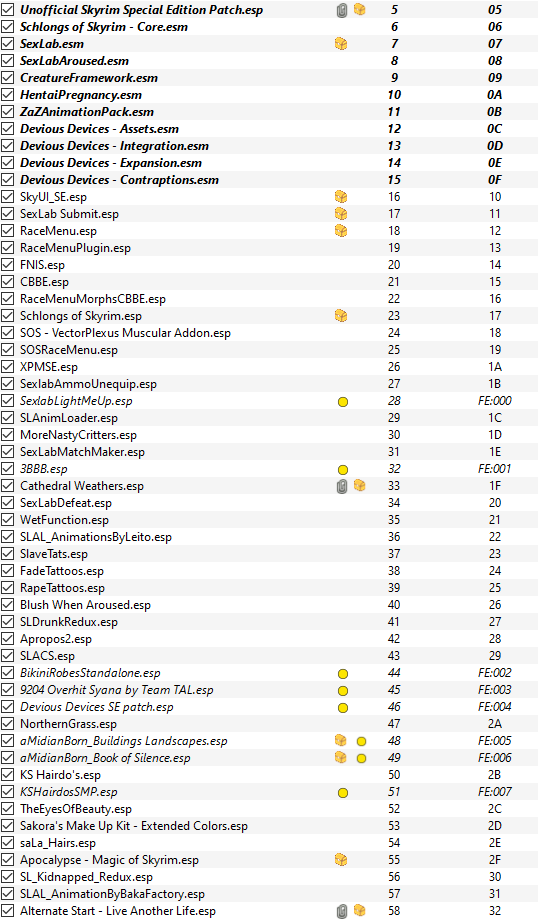Screen dimensions: 538x922
Task: Select the RaceMenu.esp plugin entry
Action: tap(269, 231)
